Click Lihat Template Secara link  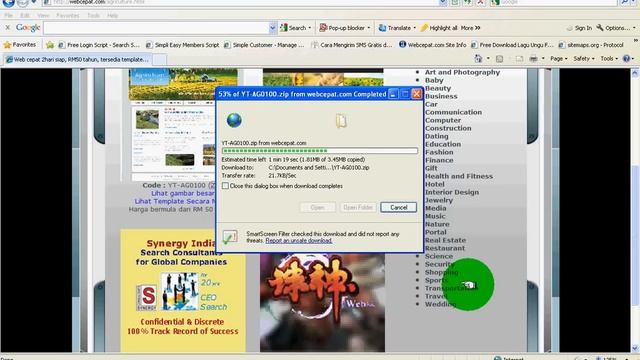[x=175, y=201]
